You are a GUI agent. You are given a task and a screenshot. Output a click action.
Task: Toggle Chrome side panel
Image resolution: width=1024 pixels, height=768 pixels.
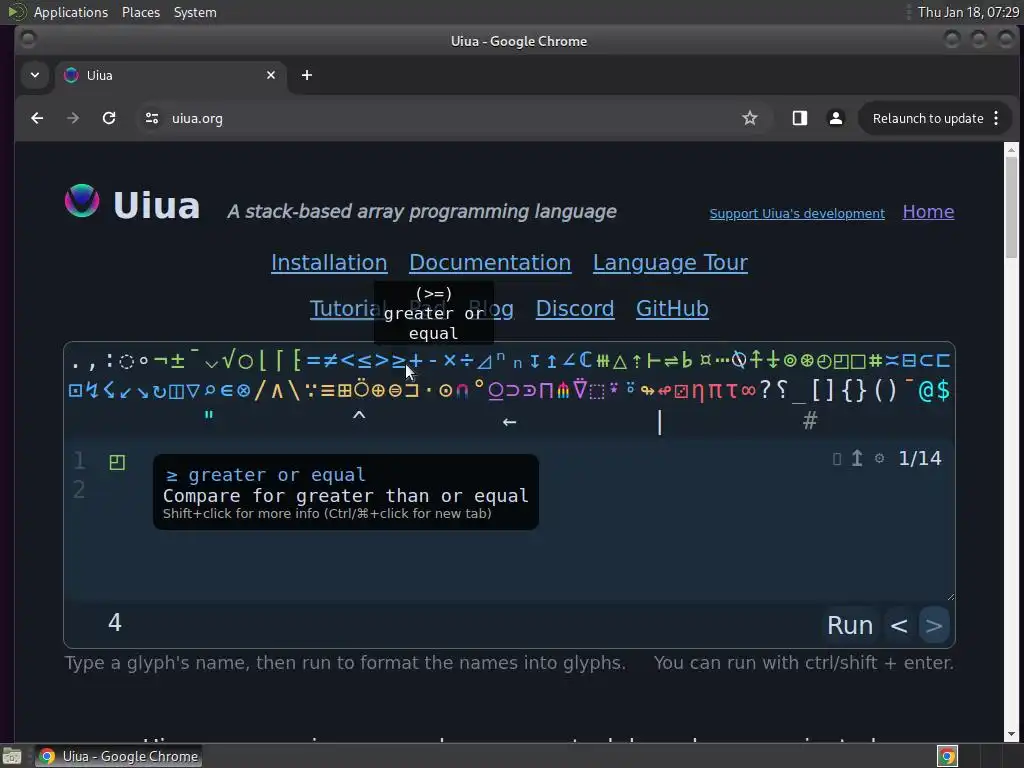point(799,118)
